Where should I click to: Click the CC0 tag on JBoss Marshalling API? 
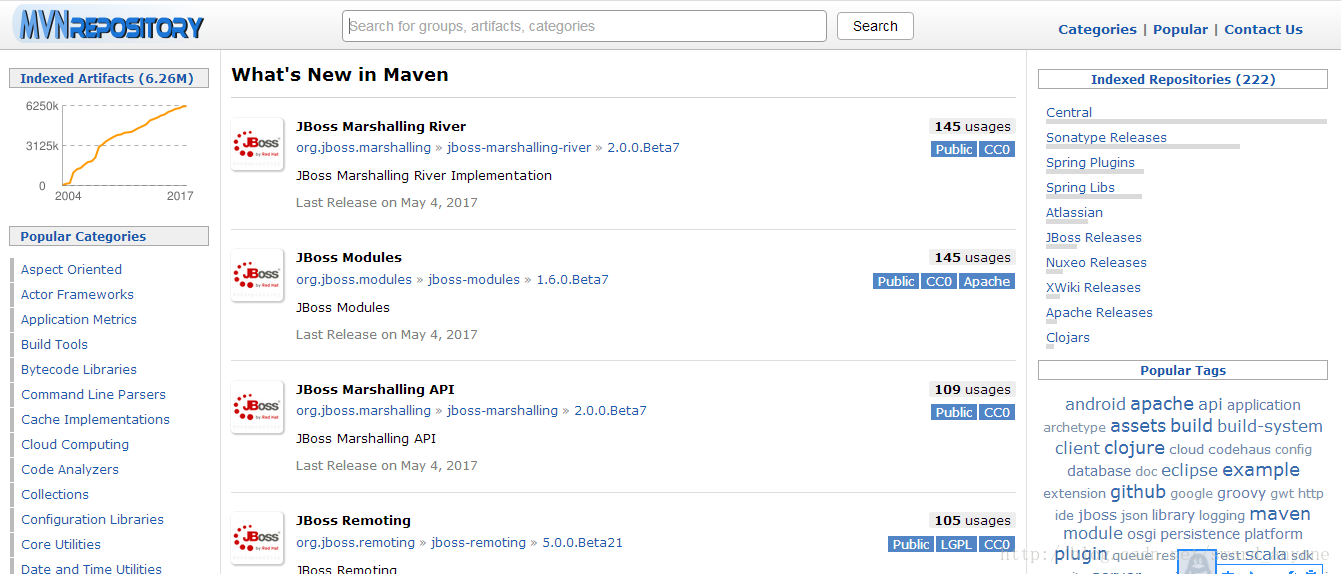pos(997,412)
